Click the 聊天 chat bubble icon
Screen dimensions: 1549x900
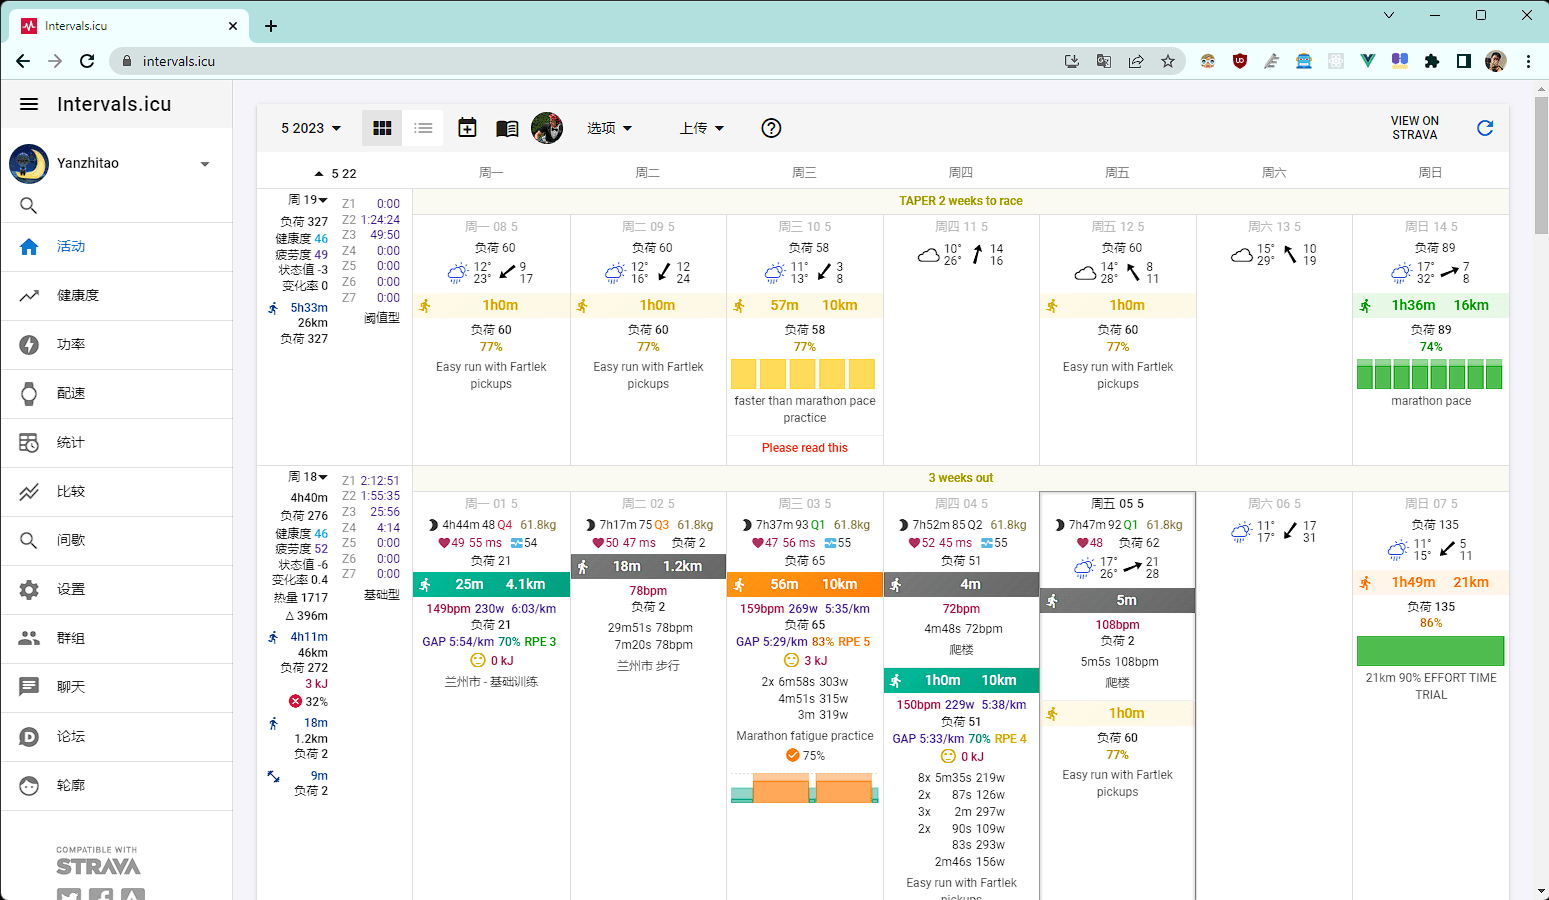coord(29,687)
